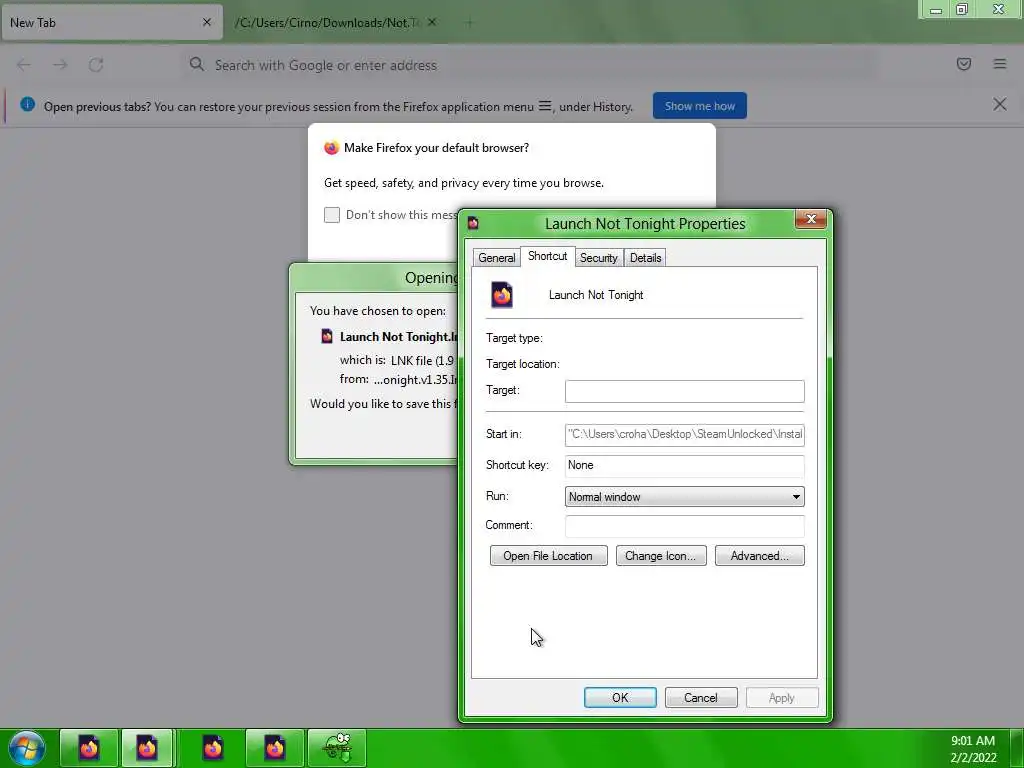Close the Downloads/Not tab
1024x768 pixels.
[432, 22]
